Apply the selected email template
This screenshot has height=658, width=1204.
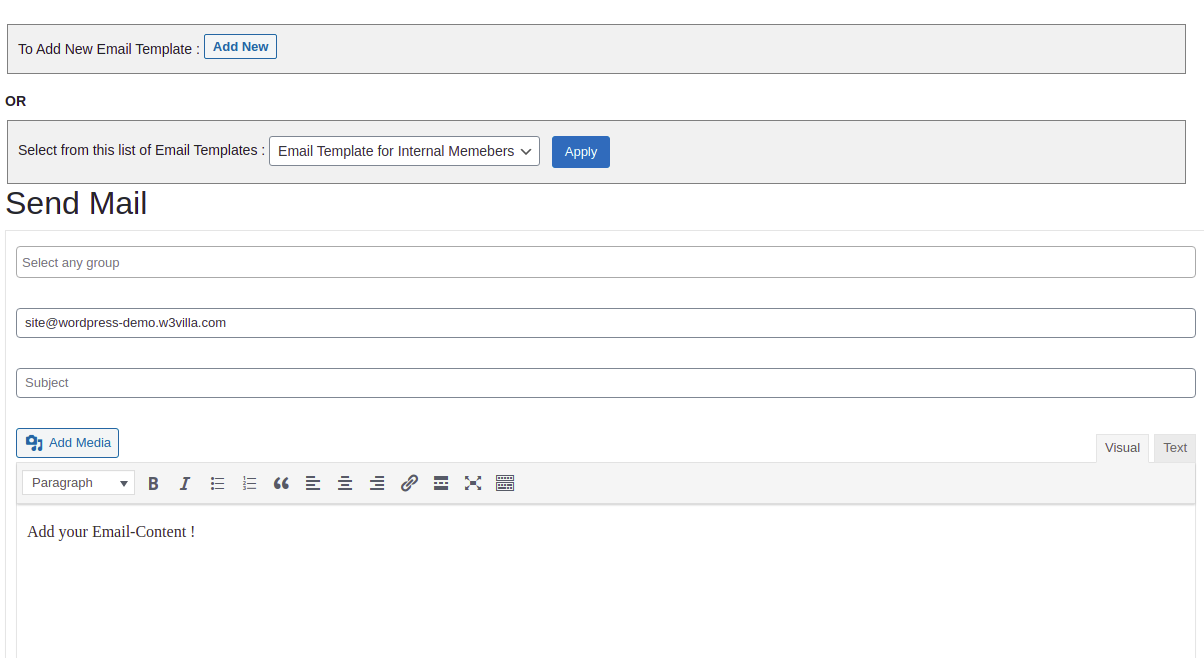tap(581, 152)
